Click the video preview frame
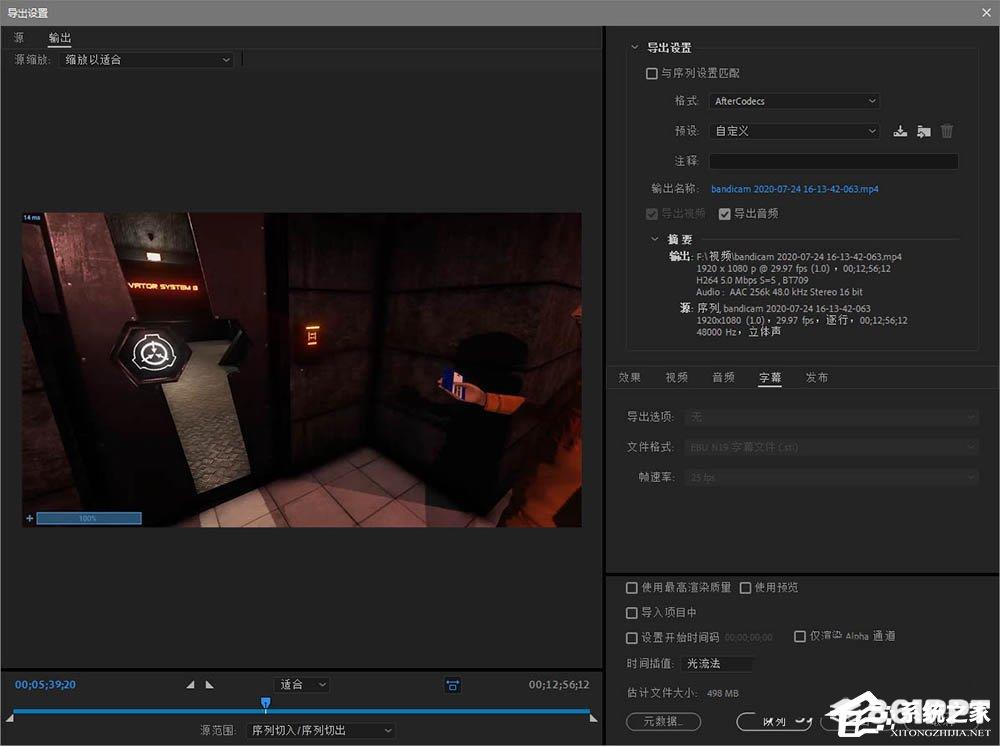Screen dimensions: 1000x746 click(302, 370)
